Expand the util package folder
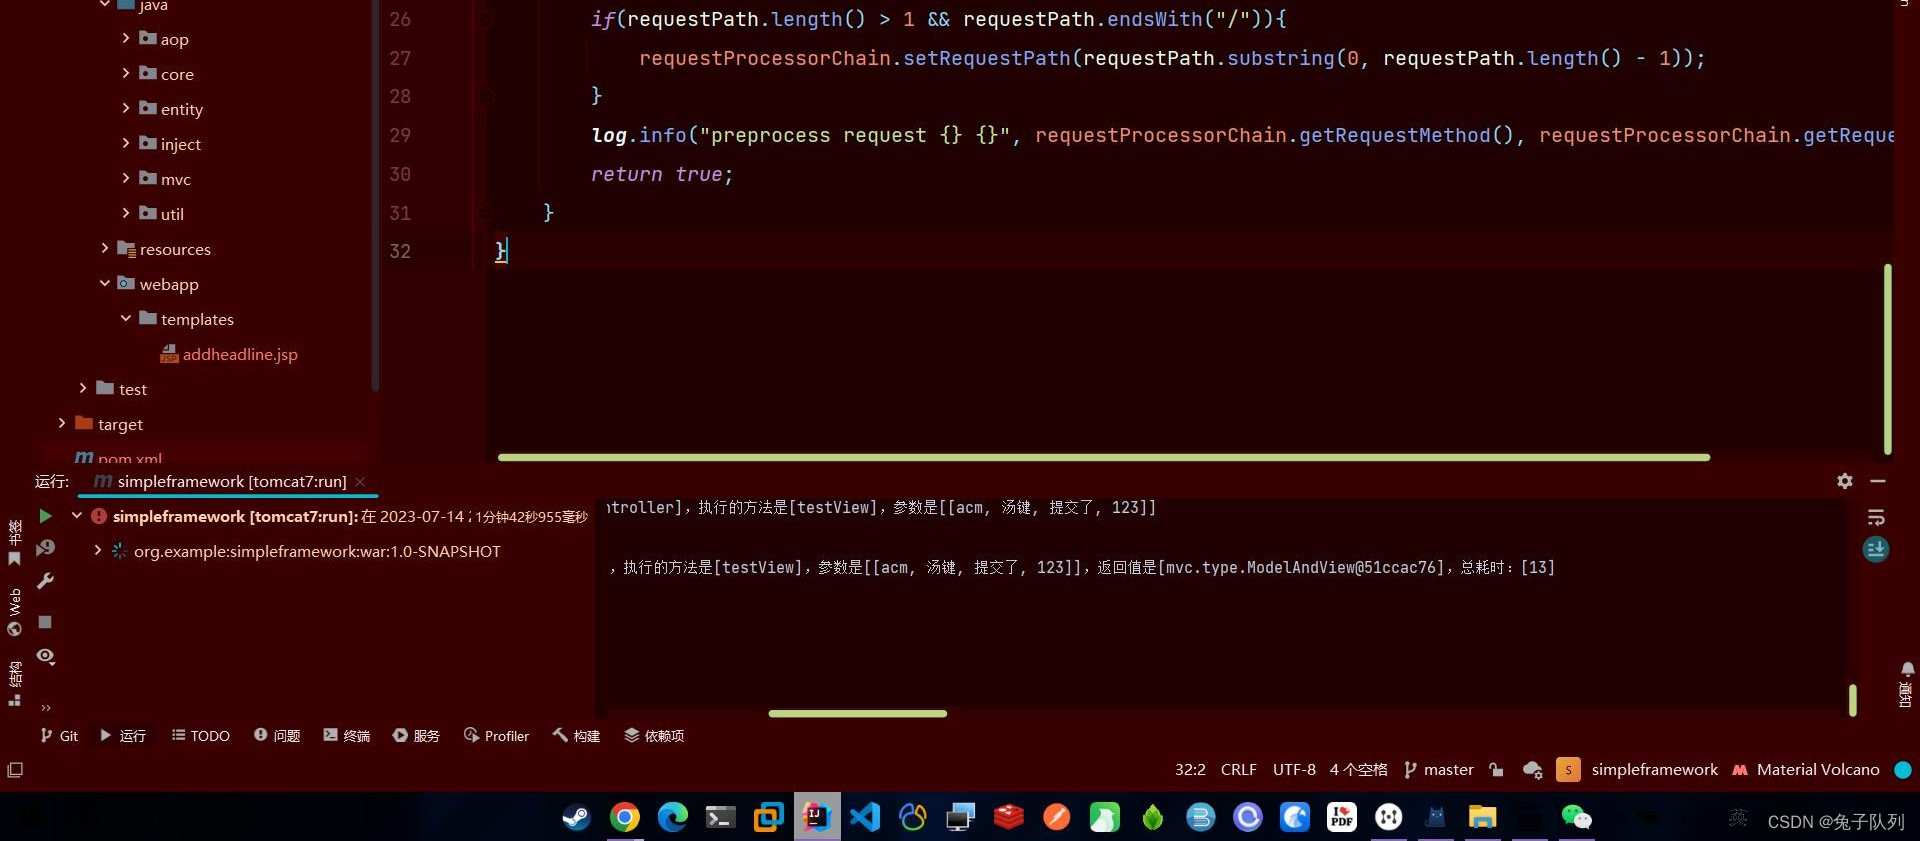This screenshot has height=841, width=1920. (x=125, y=213)
